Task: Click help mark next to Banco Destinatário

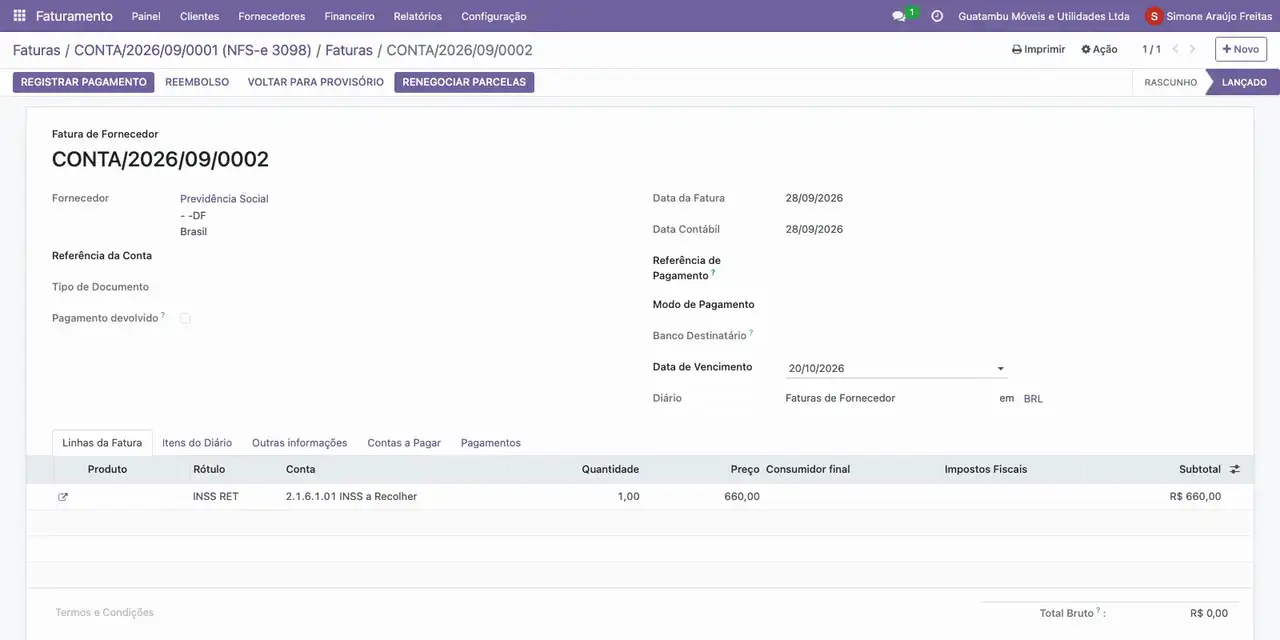Action: [x=751, y=332]
